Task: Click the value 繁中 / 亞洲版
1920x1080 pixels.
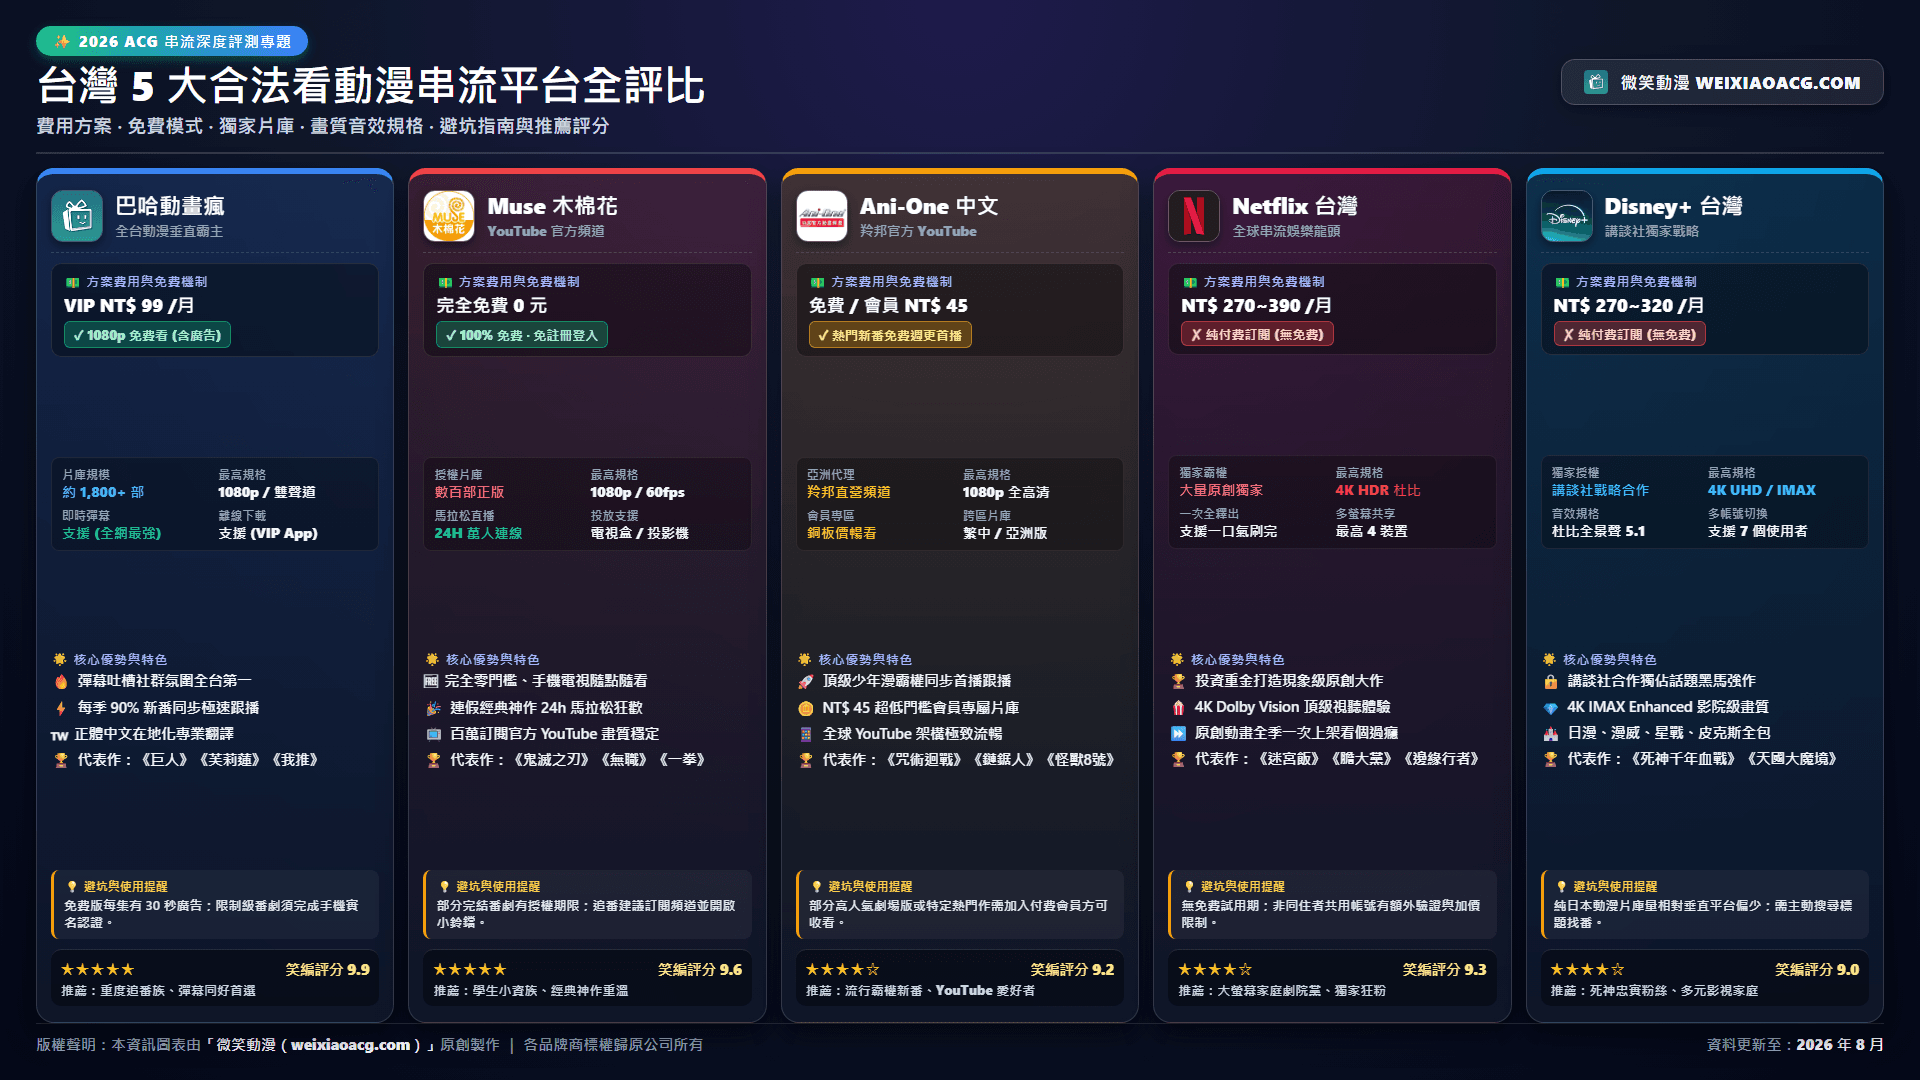Action: click(1005, 533)
